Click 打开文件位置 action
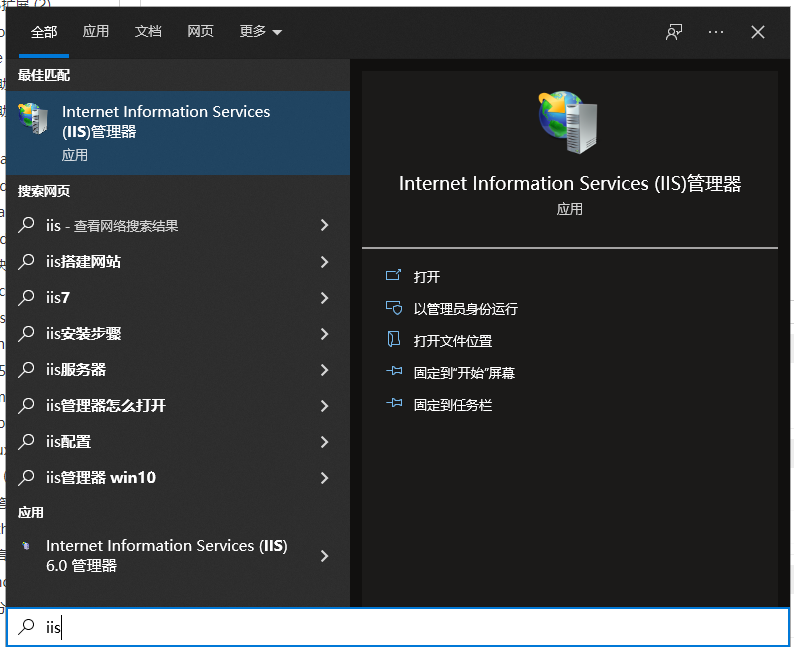 453,341
